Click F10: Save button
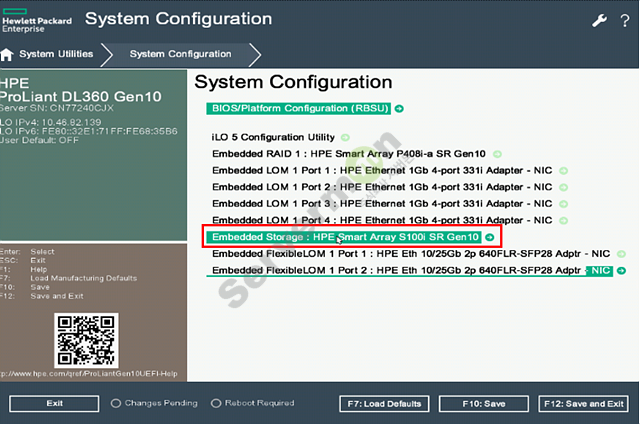 point(484,404)
